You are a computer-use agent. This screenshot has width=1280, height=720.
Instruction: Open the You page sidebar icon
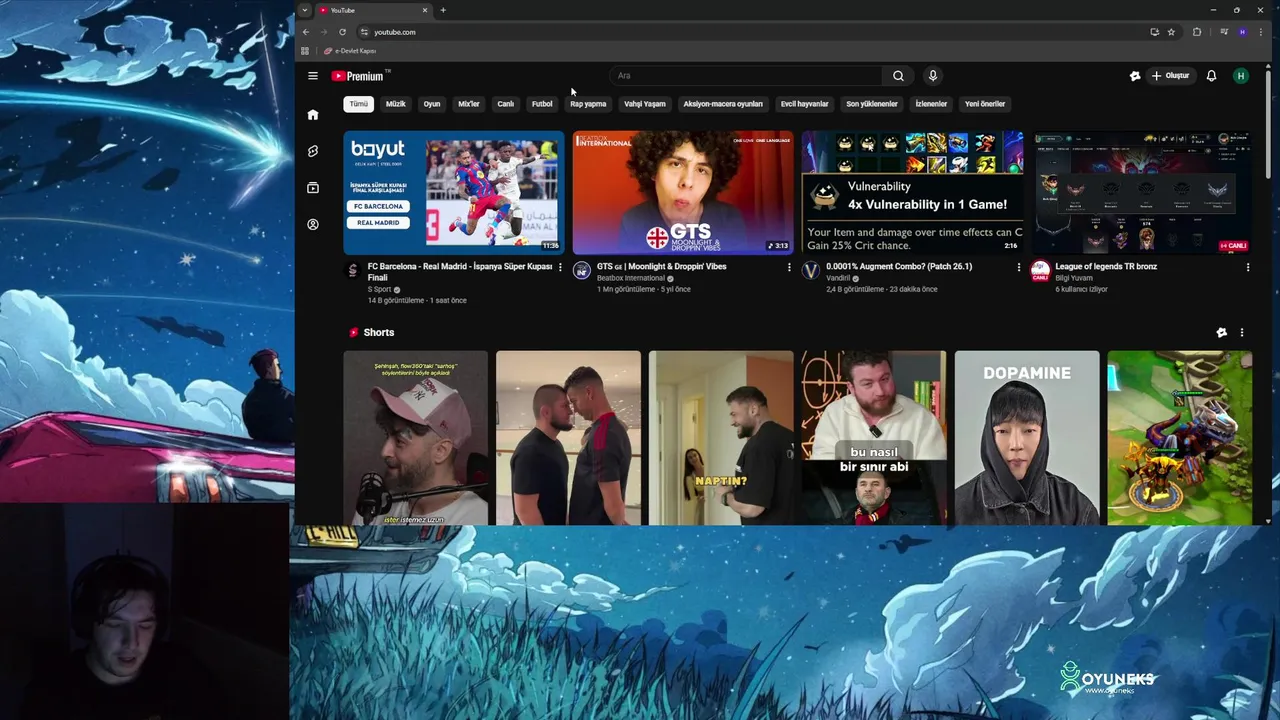point(313,225)
